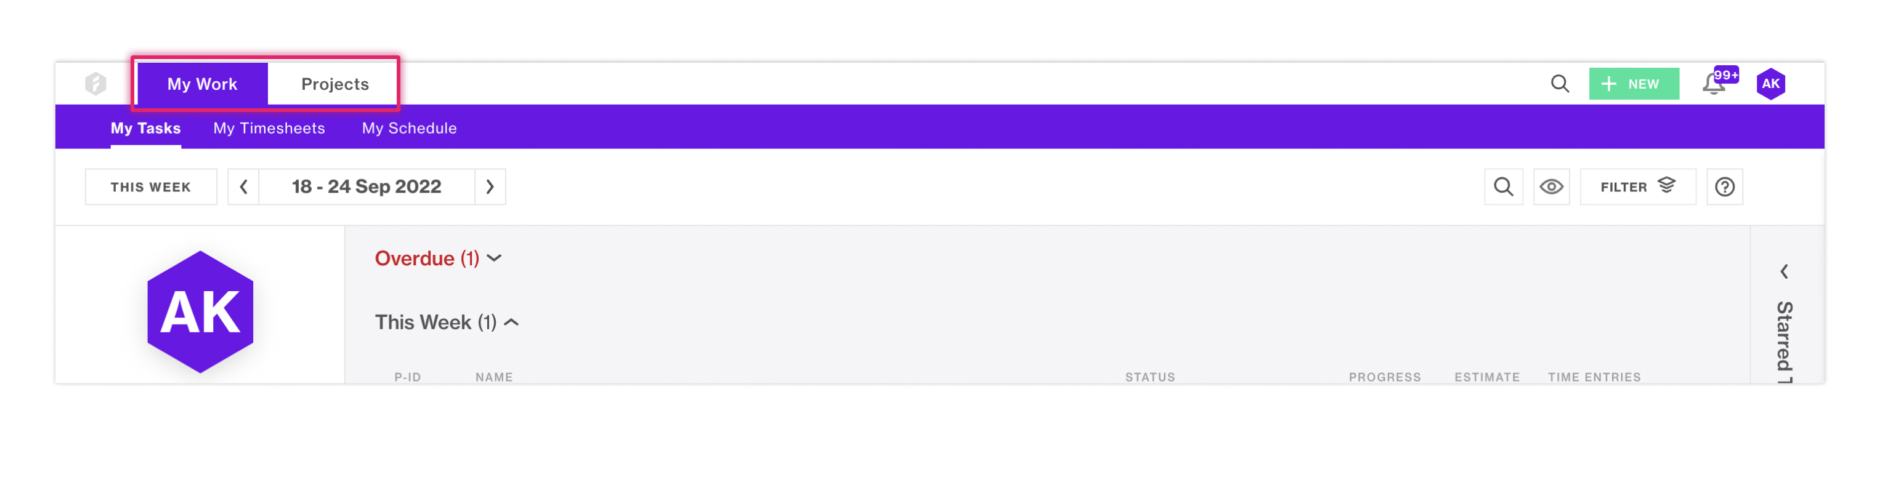
Task: Collapse the This Week (1) section
Action: pos(447,322)
